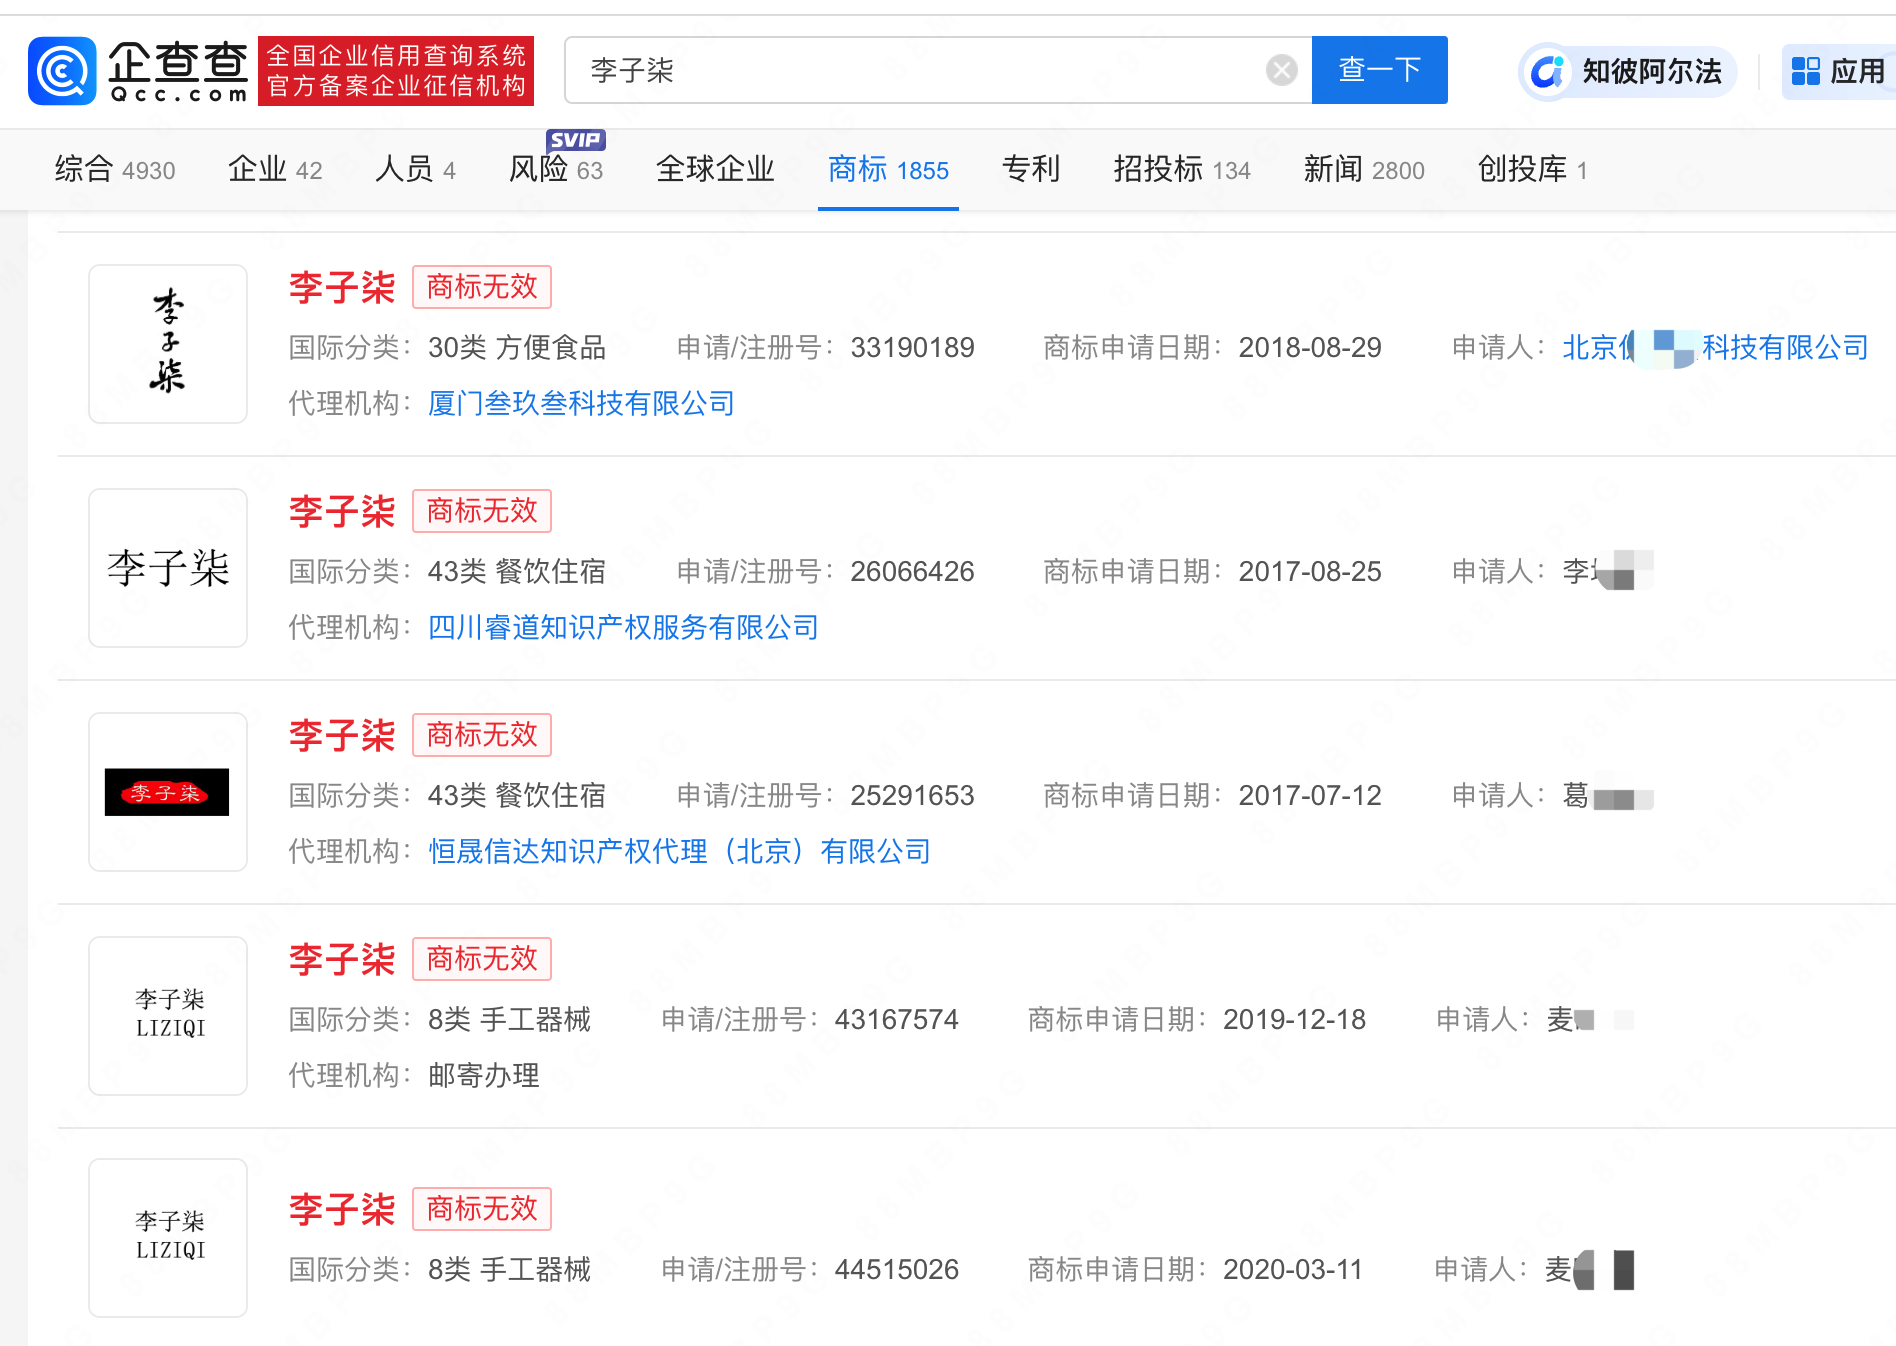The image size is (1896, 1346).
Task: Switch to the 综合 4930 tab
Action: point(115,169)
